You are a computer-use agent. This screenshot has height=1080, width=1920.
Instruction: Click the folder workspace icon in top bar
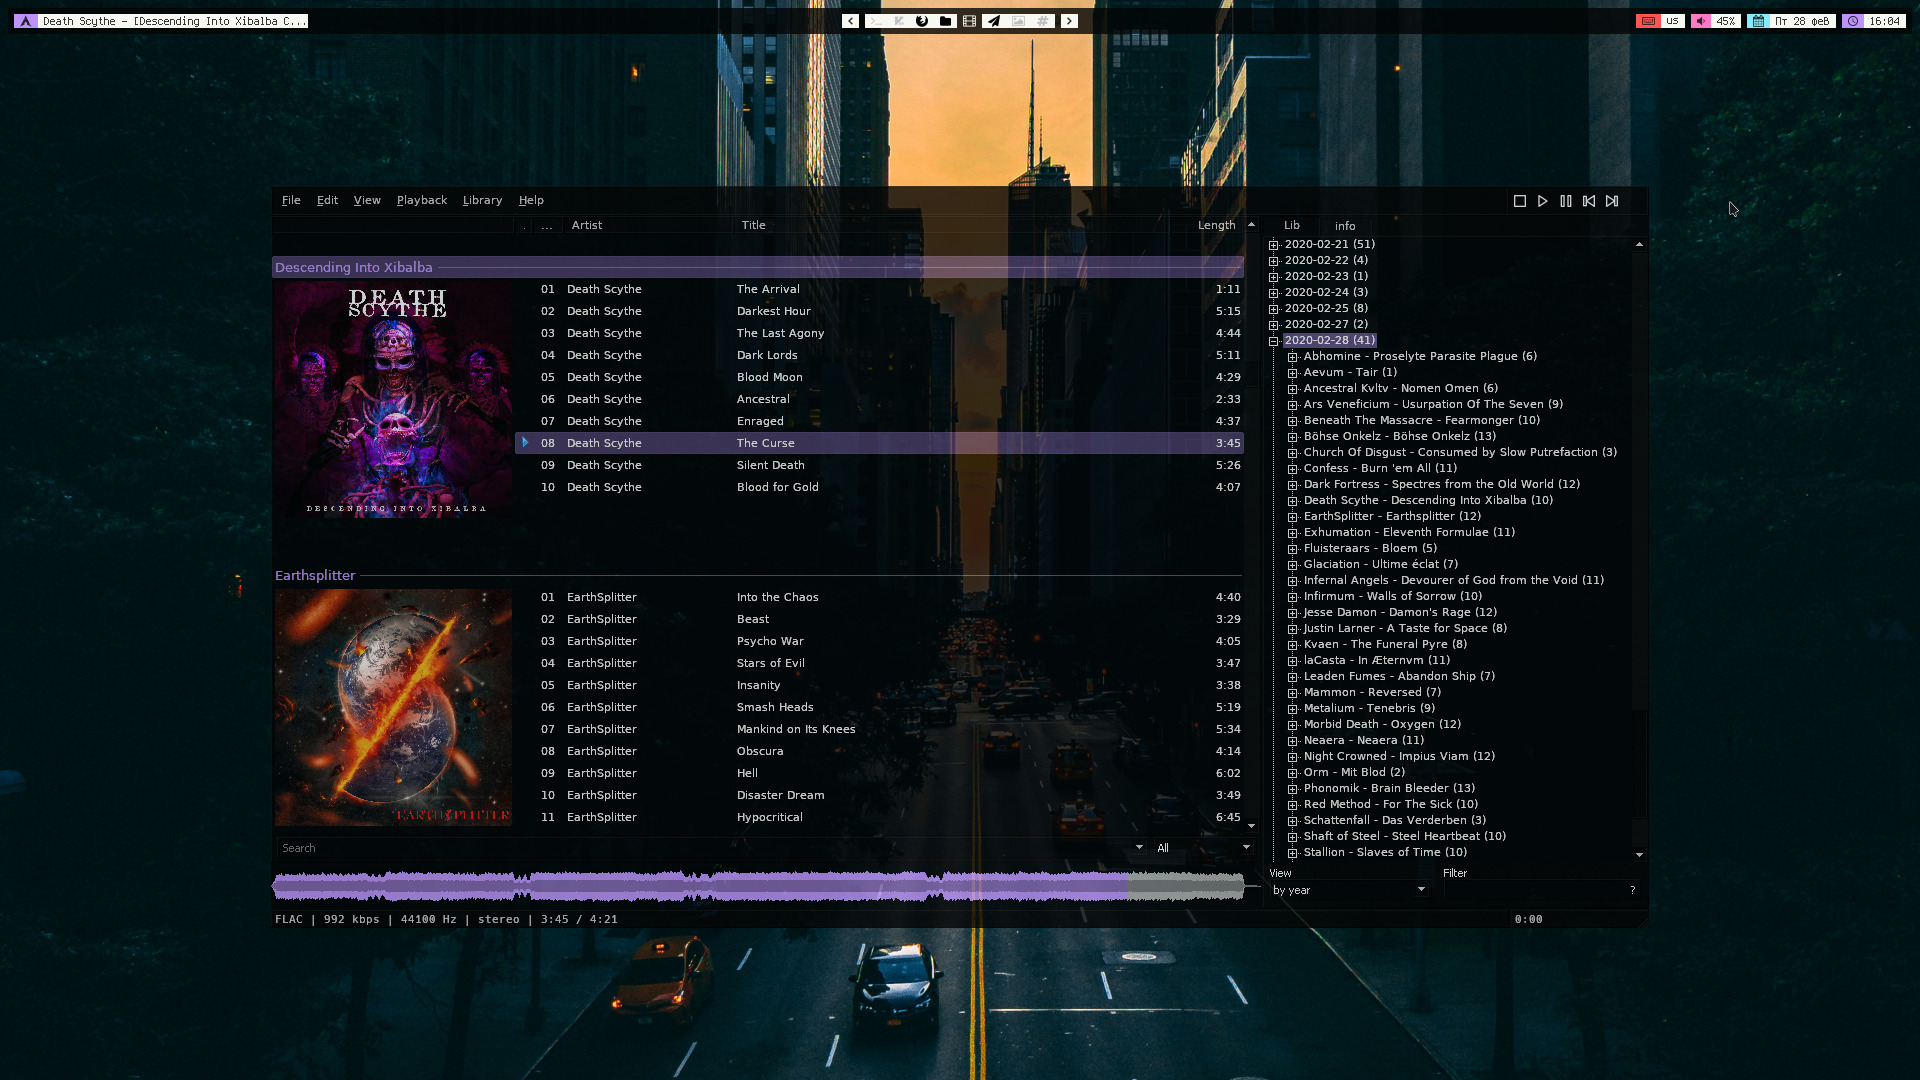point(946,21)
